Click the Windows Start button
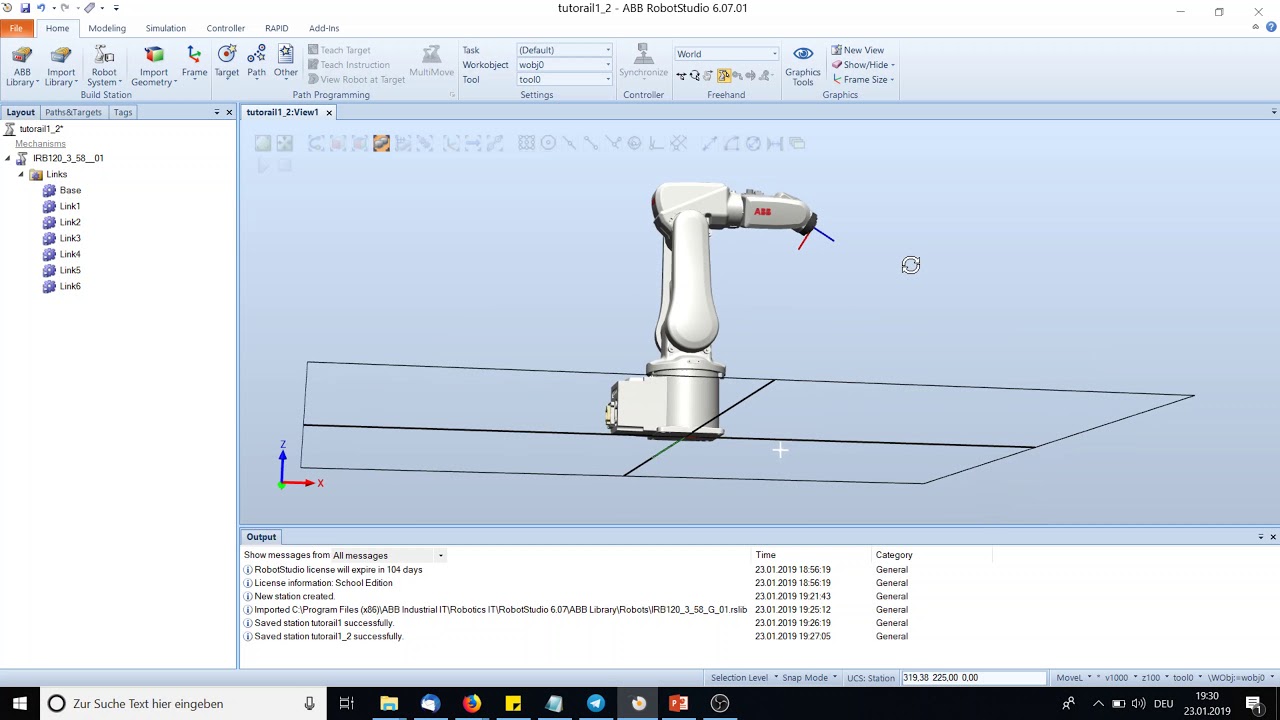The width and height of the screenshot is (1280, 720). (x=19, y=703)
